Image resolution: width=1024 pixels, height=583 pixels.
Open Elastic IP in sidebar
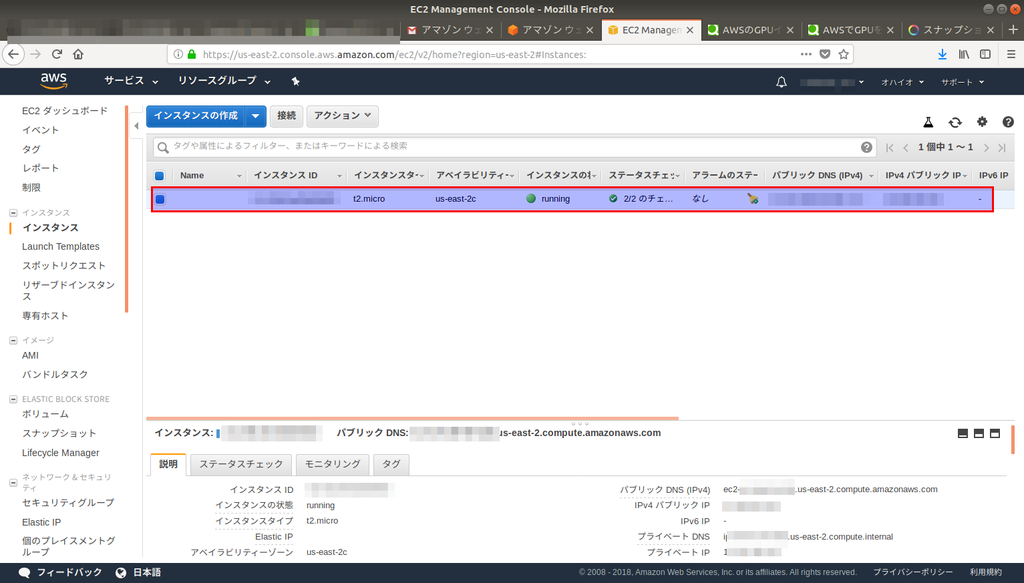41,522
